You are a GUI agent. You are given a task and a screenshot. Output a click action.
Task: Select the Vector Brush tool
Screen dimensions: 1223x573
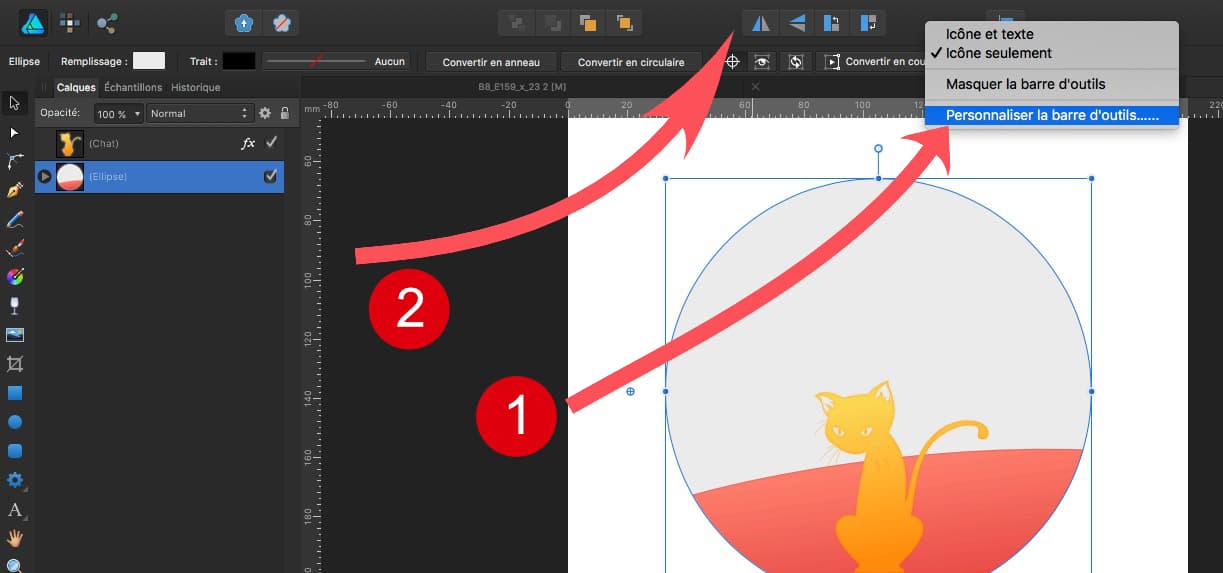15,247
